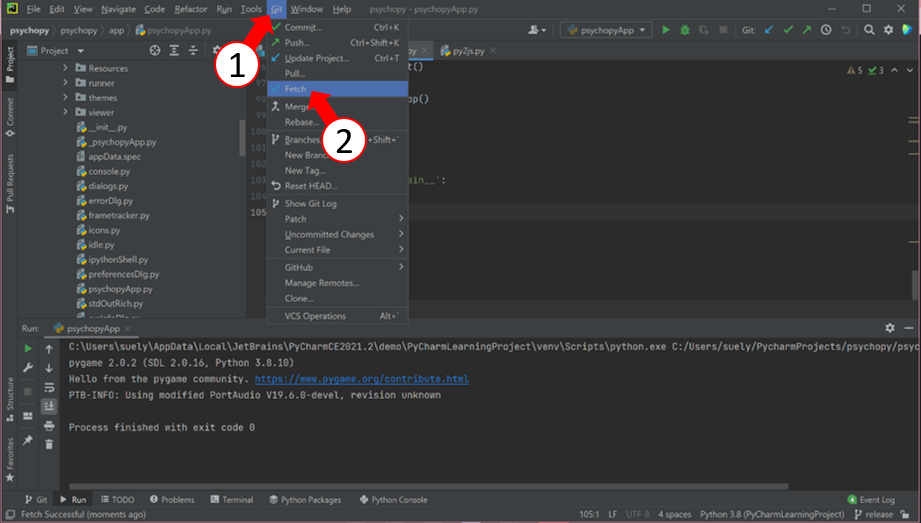This screenshot has width=921, height=523.
Task: Click the locate file target icon in Project panel
Action: pyautogui.click(x=155, y=51)
